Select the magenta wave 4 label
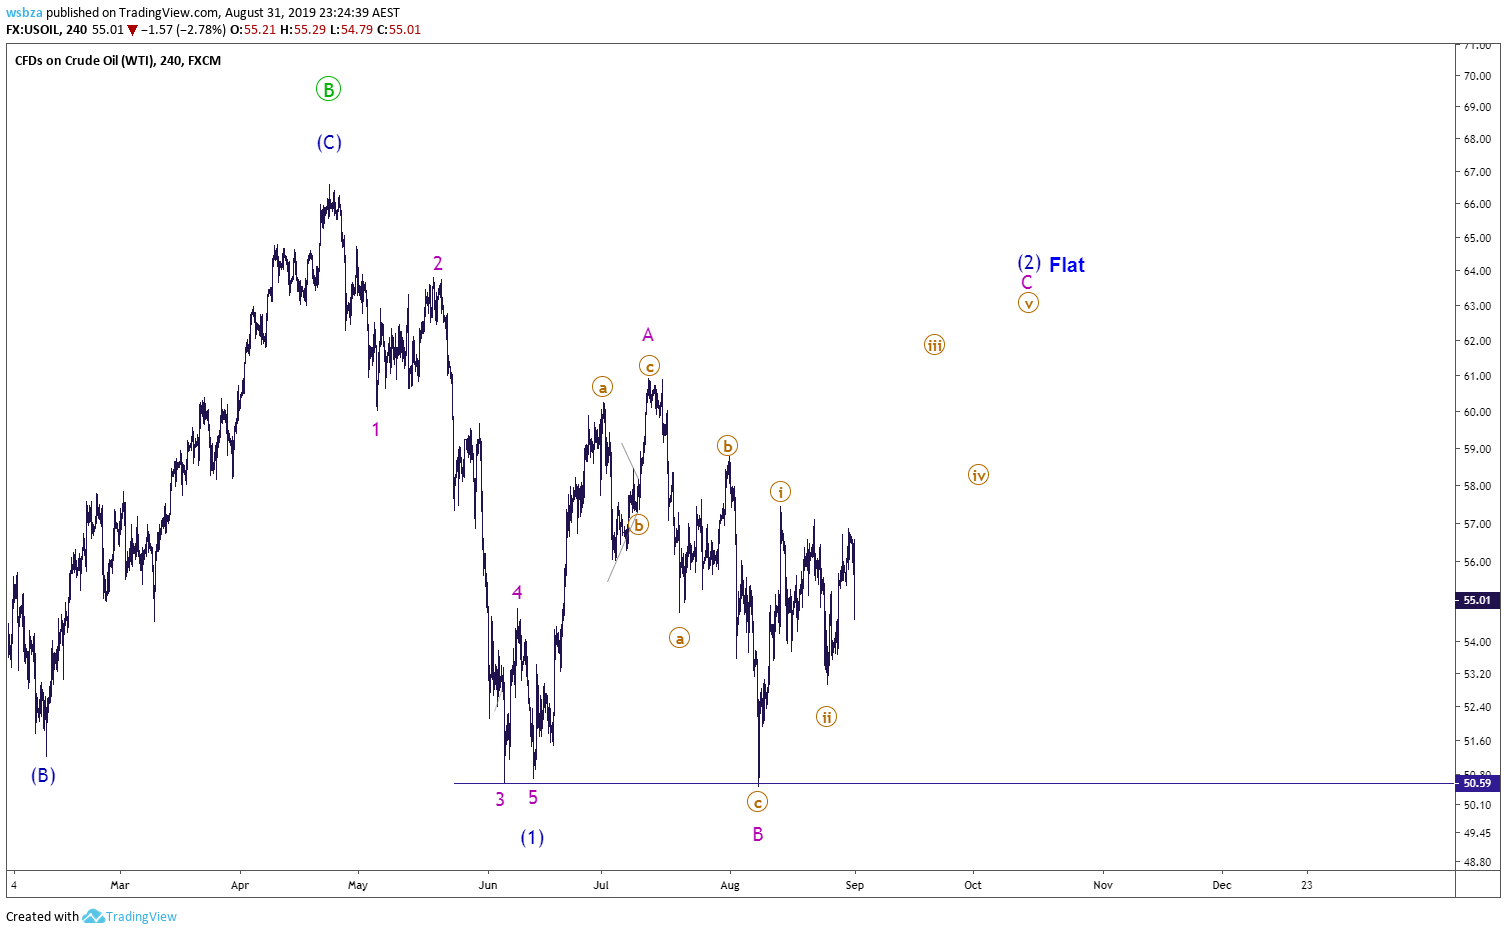The height and width of the screenshot is (934, 1507). pyautogui.click(x=517, y=592)
